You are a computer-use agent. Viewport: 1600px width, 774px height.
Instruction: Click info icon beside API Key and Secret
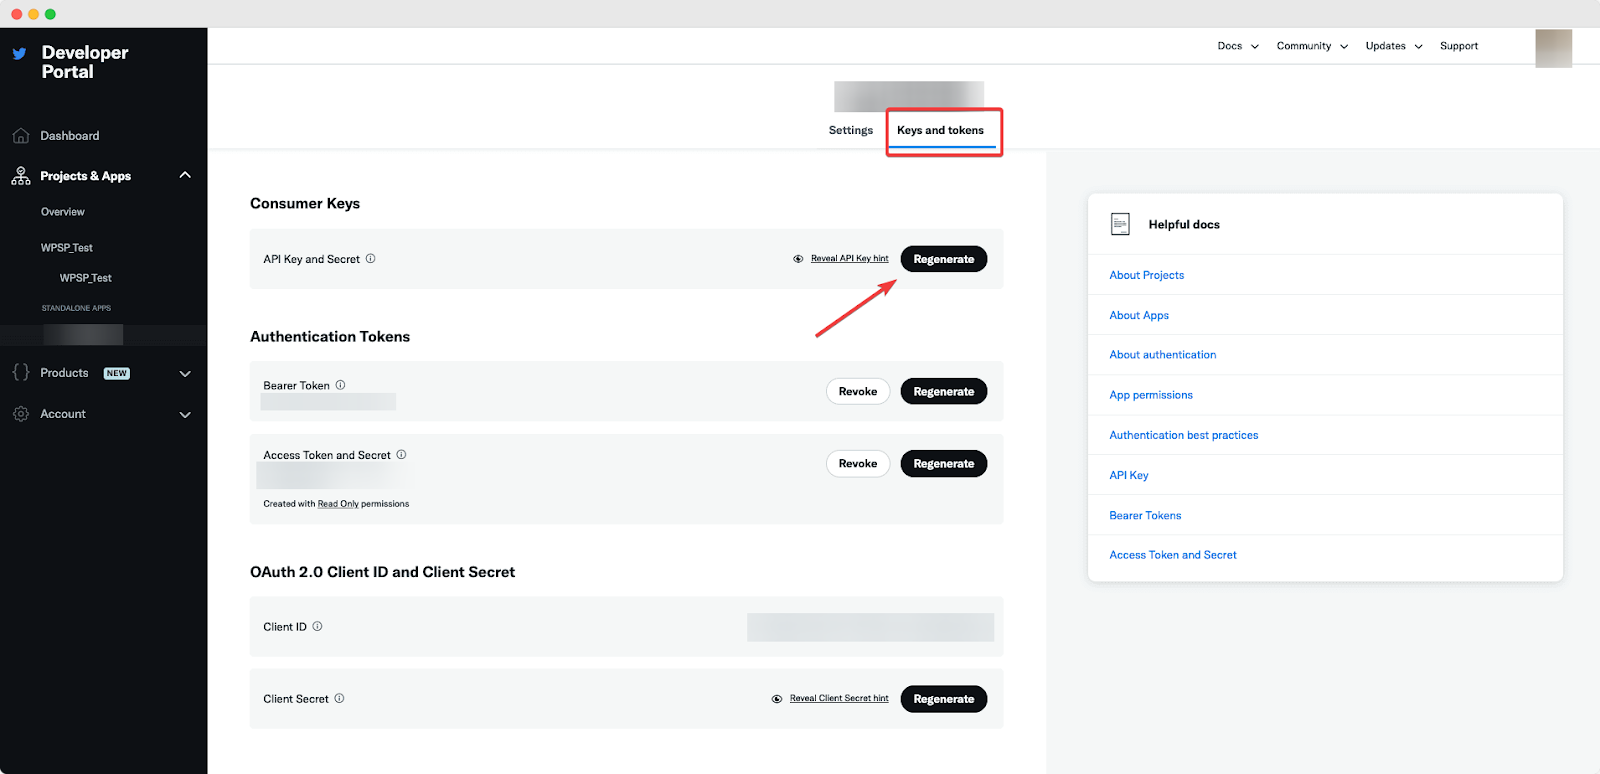pos(370,258)
